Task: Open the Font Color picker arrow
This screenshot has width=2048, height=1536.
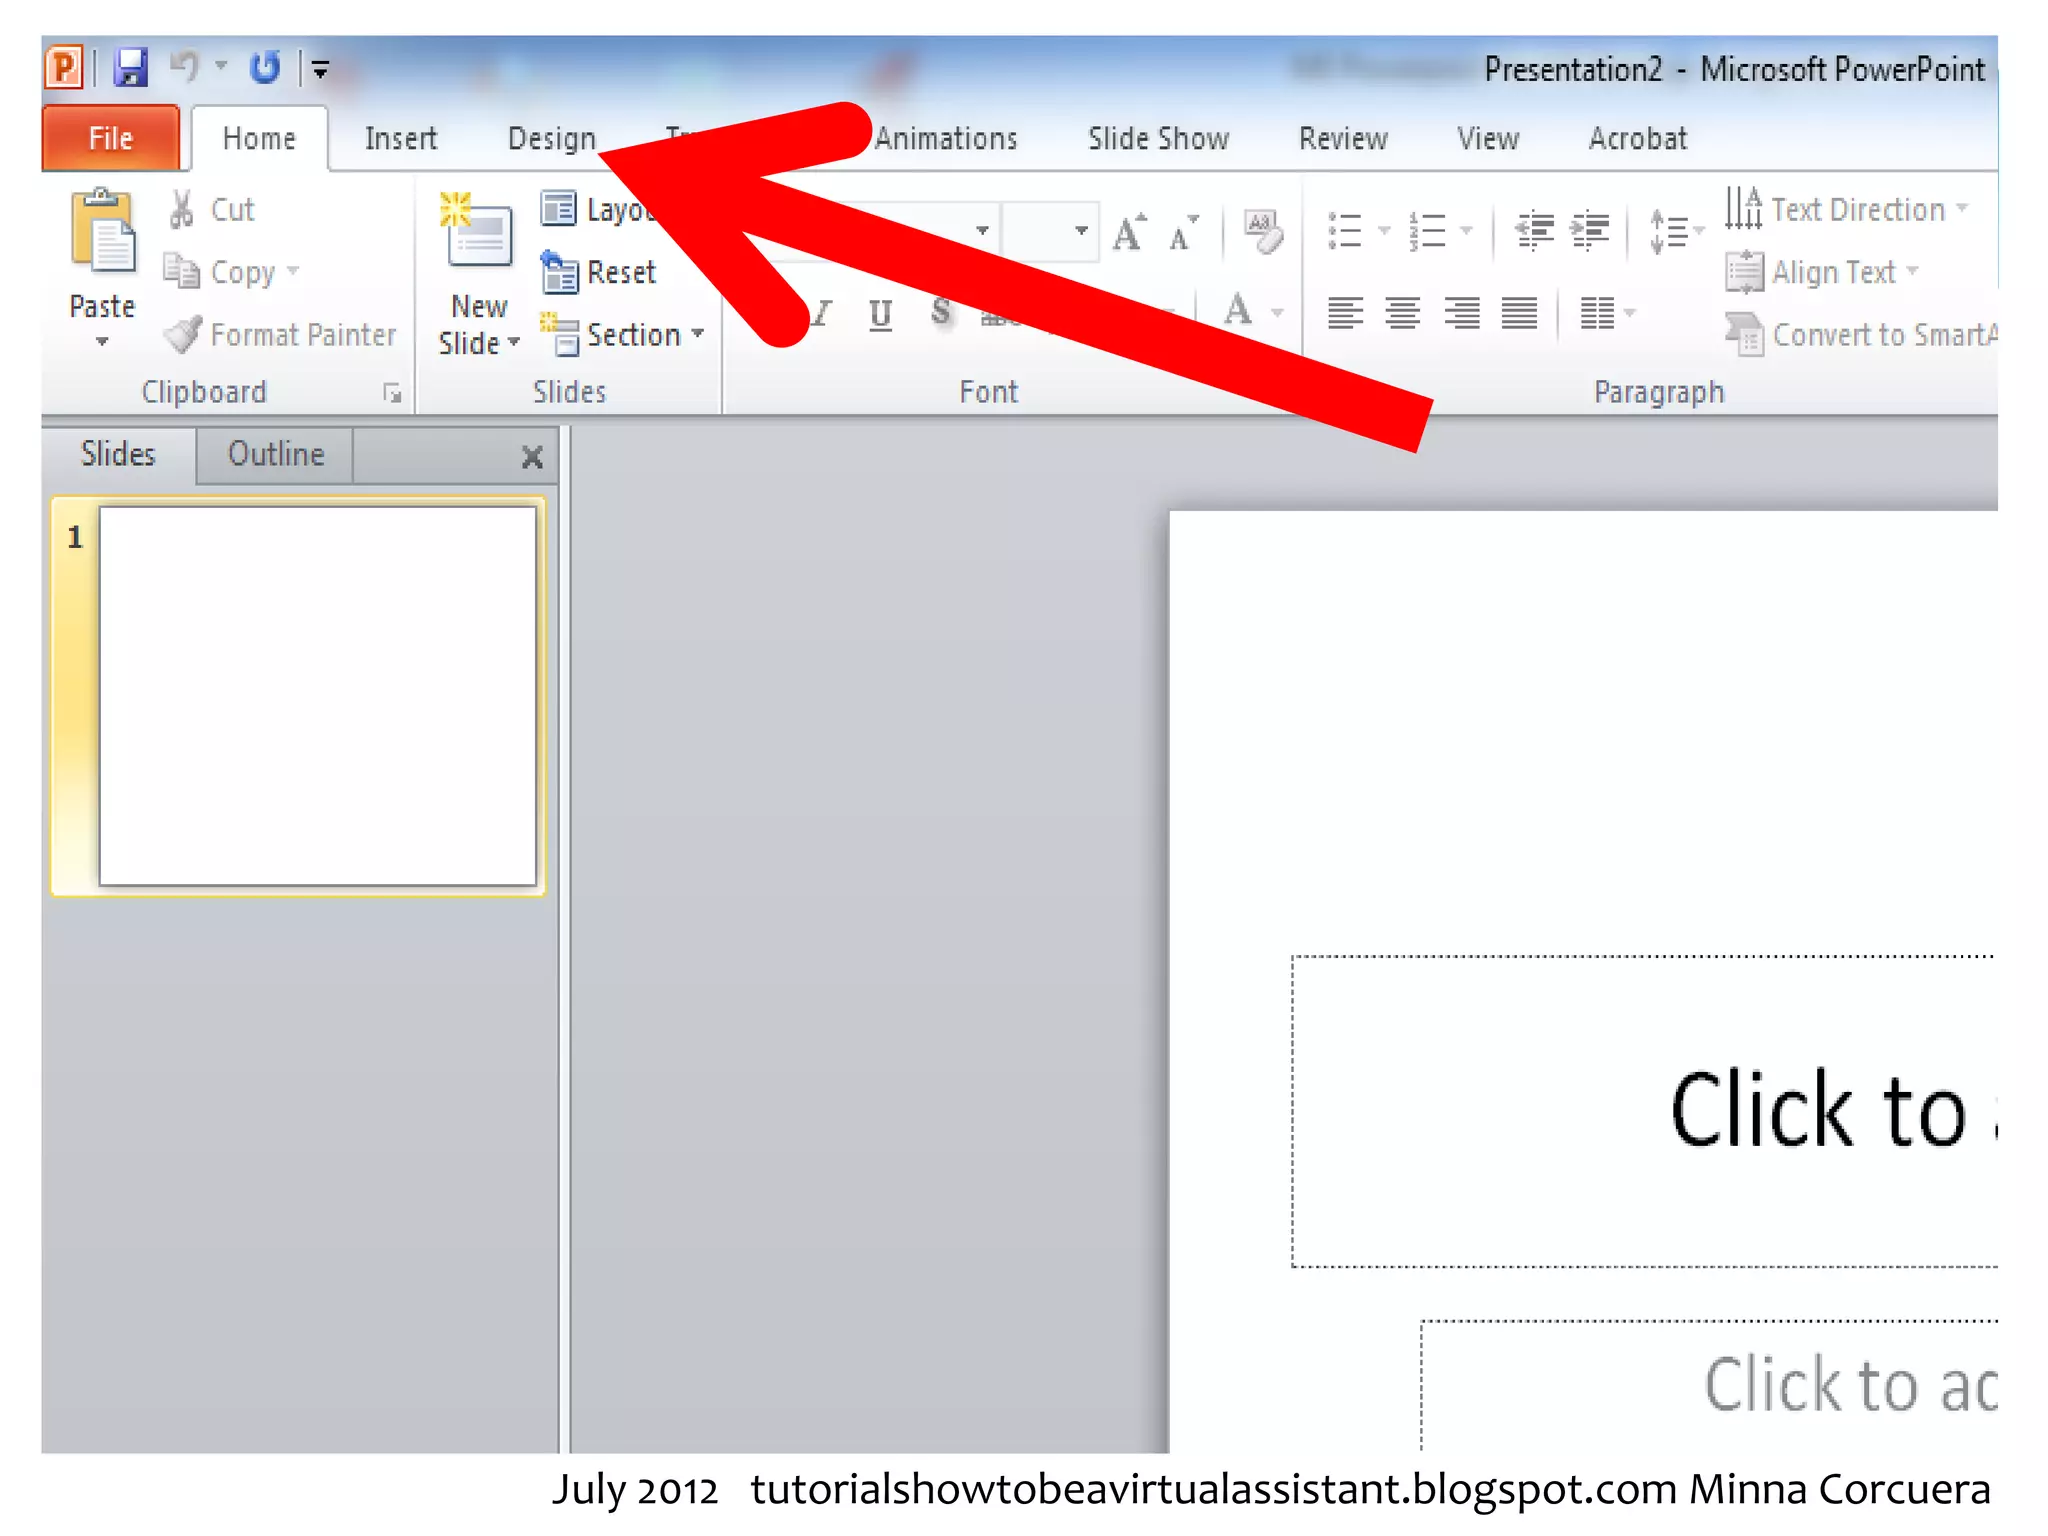Action: pyautogui.click(x=1277, y=313)
